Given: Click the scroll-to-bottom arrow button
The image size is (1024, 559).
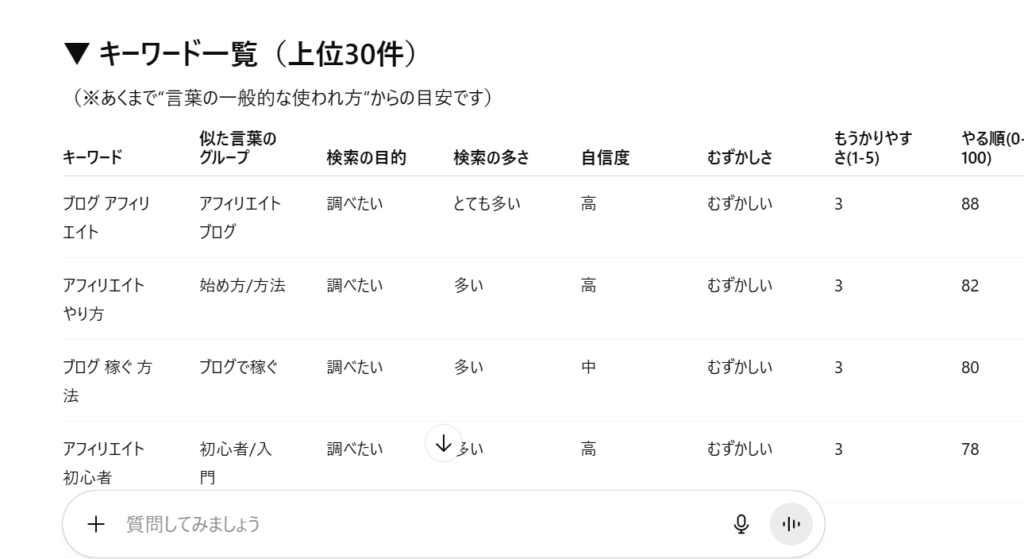Looking at the screenshot, I should click(x=443, y=443).
